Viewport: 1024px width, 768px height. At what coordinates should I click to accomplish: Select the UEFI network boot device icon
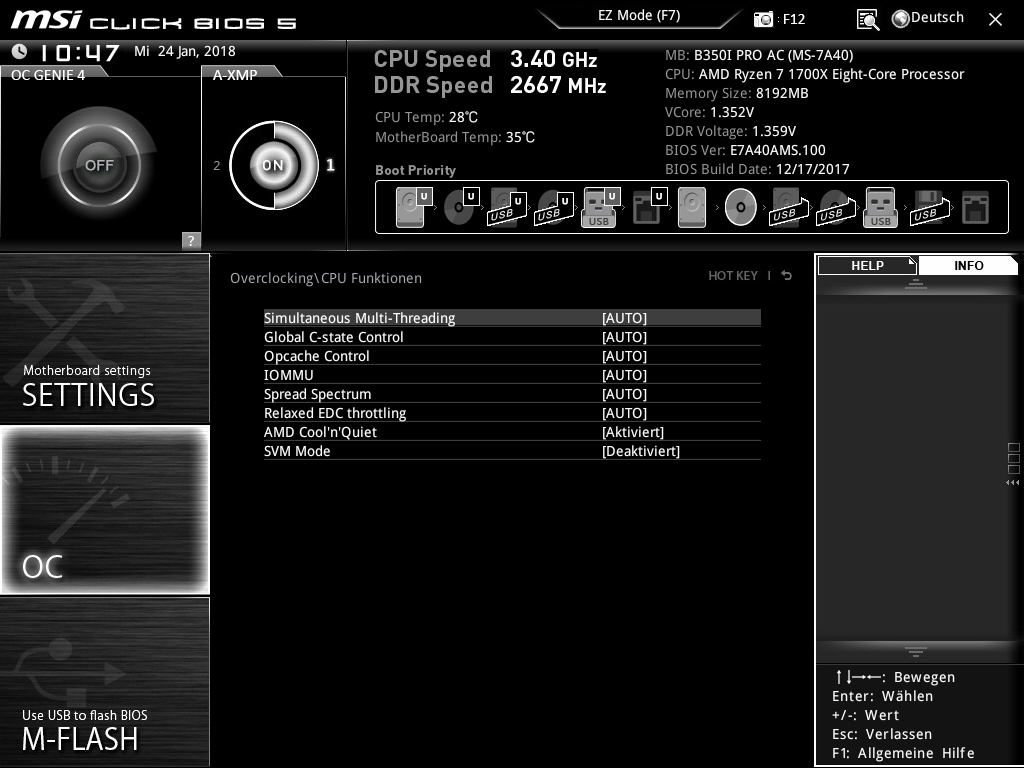click(649, 207)
